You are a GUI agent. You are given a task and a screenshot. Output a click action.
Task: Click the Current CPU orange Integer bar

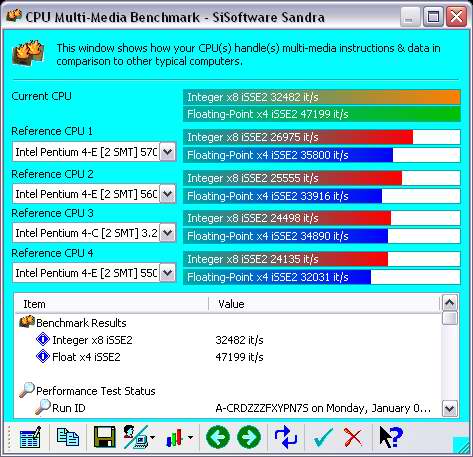pos(322,97)
